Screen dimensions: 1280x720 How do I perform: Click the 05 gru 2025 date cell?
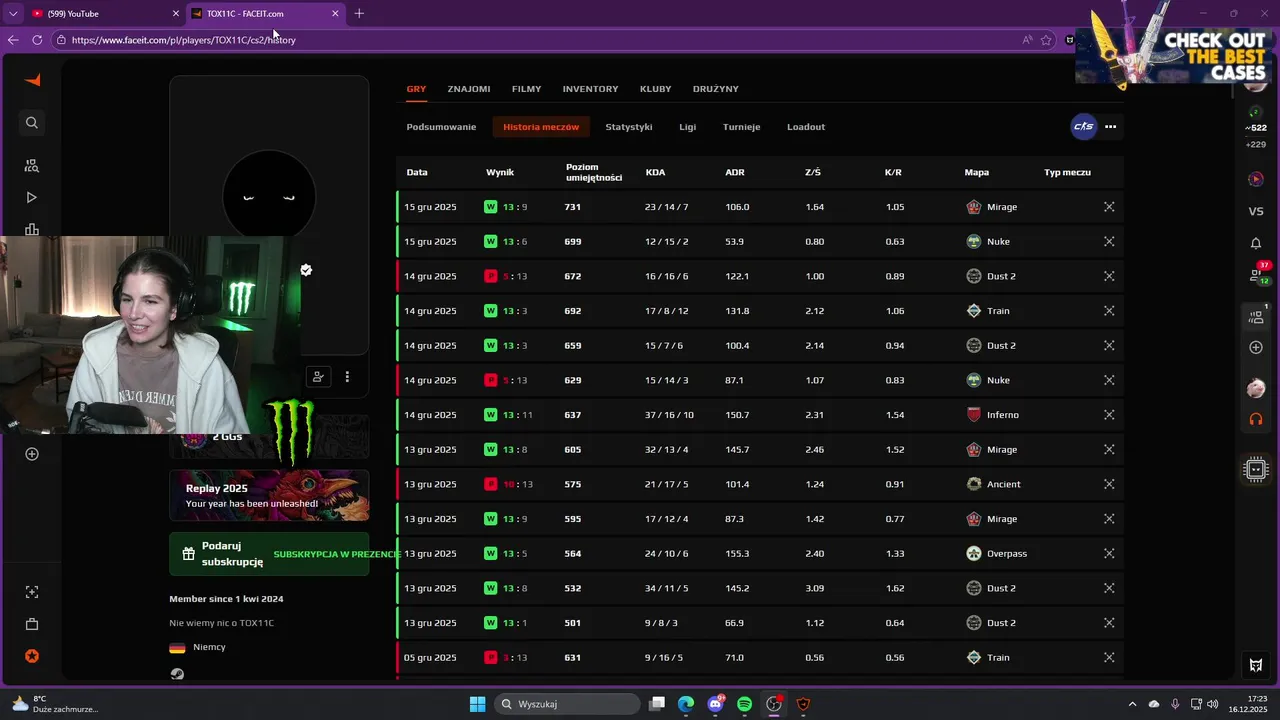click(x=430, y=657)
